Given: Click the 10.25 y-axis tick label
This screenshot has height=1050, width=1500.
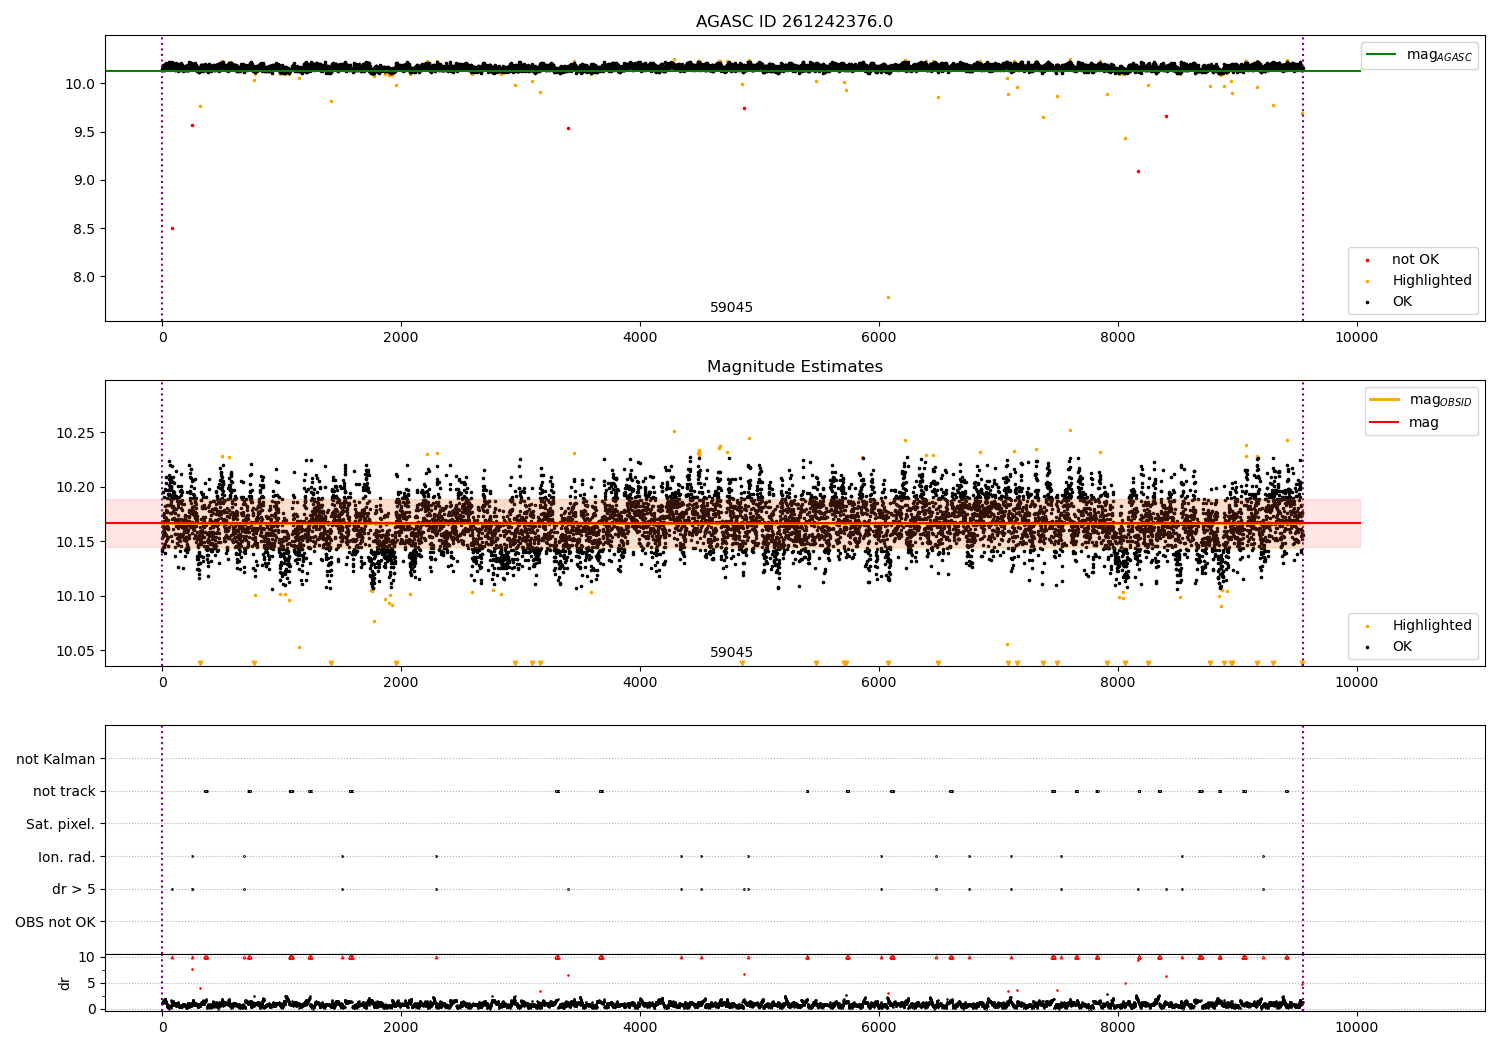Looking at the screenshot, I should 76,433.
